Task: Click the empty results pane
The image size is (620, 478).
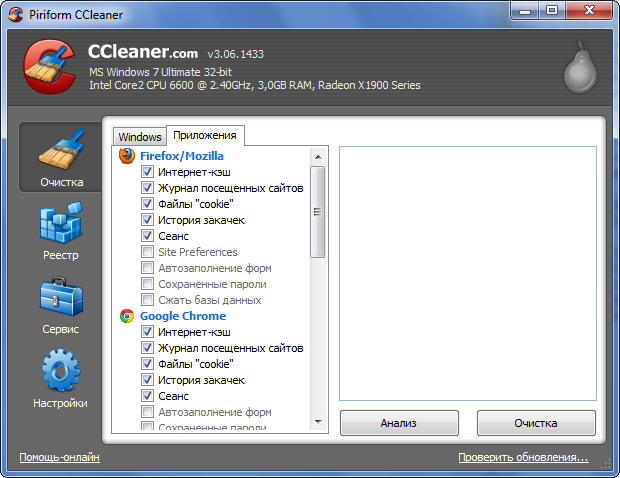Action: click(468, 274)
